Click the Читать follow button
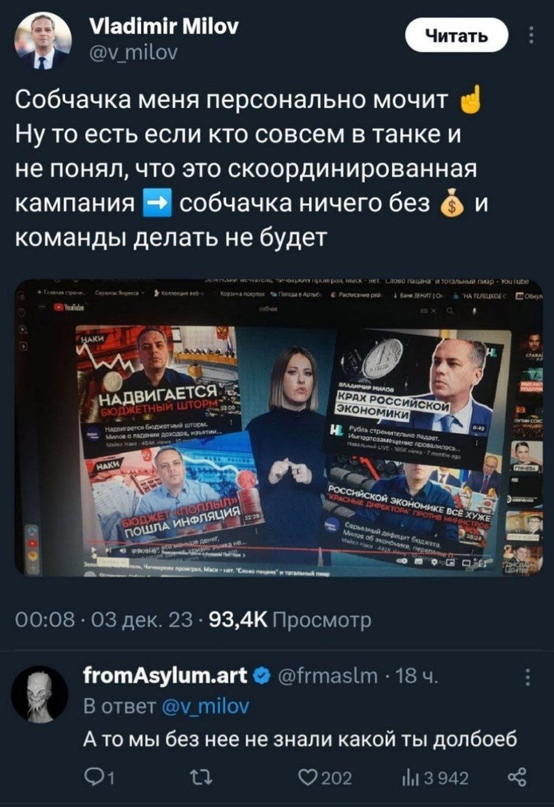This screenshot has height=807, width=554. point(457,36)
